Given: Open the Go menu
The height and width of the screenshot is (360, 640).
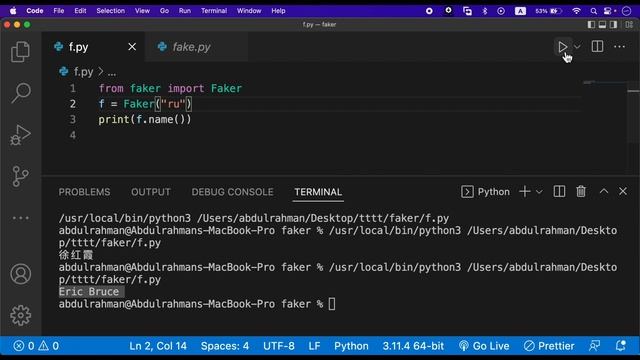Looking at the screenshot, I should (x=164, y=11).
